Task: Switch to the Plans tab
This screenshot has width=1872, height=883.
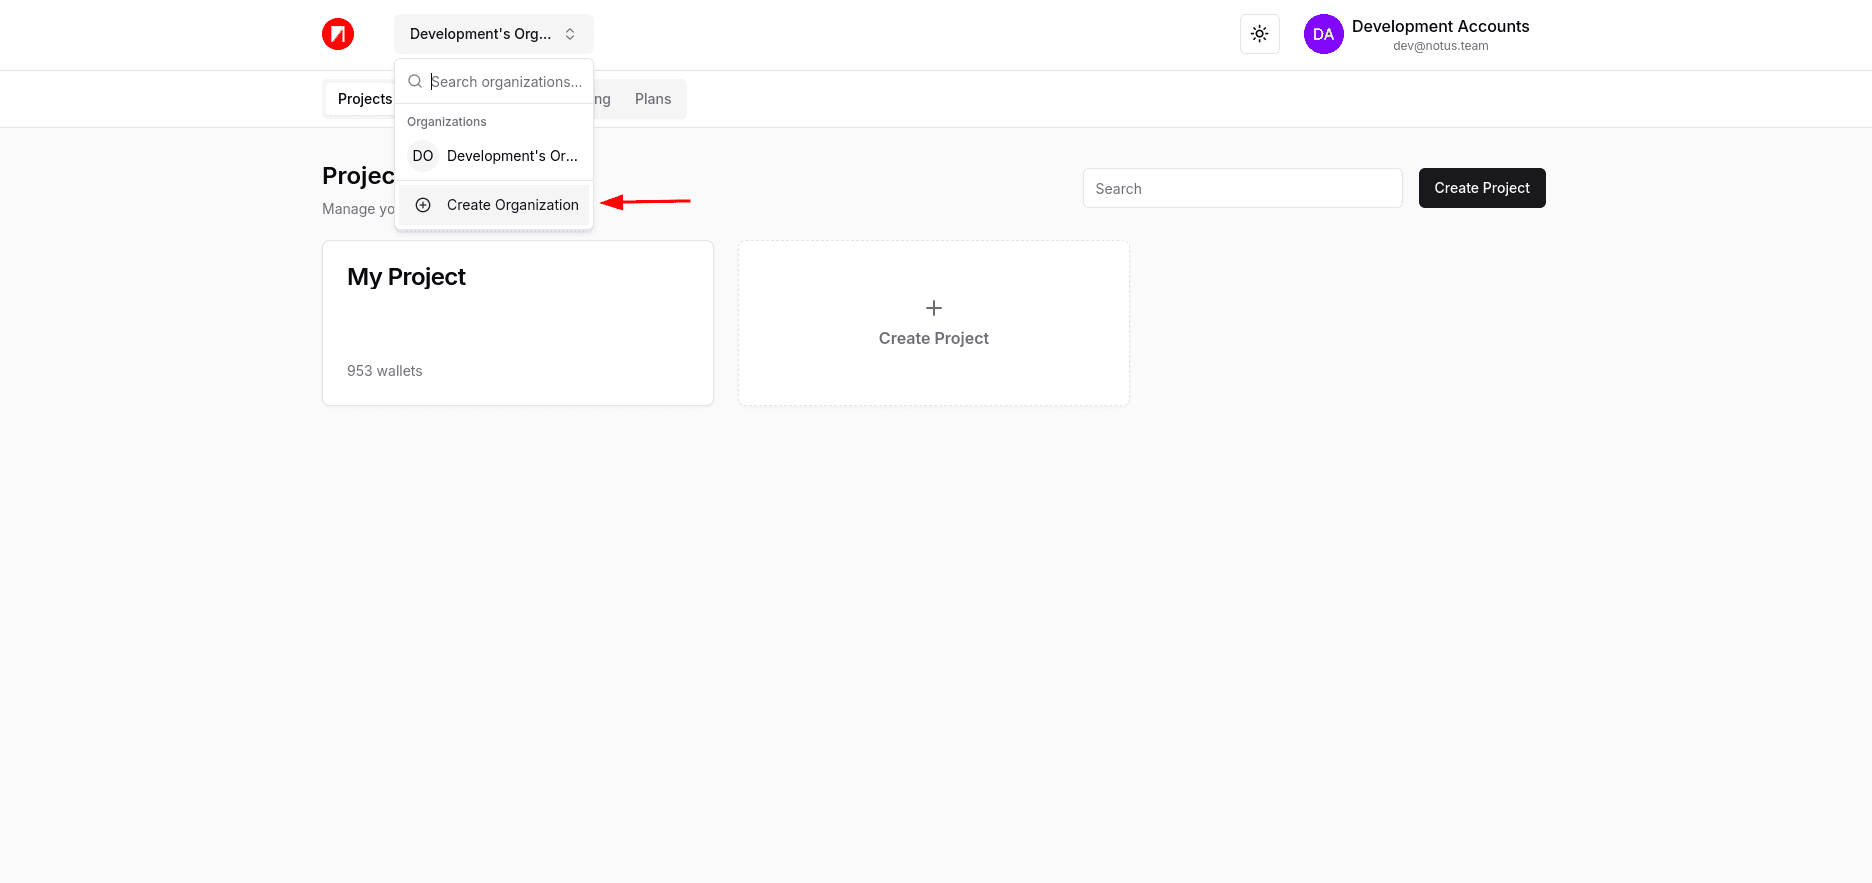Action: [652, 99]
